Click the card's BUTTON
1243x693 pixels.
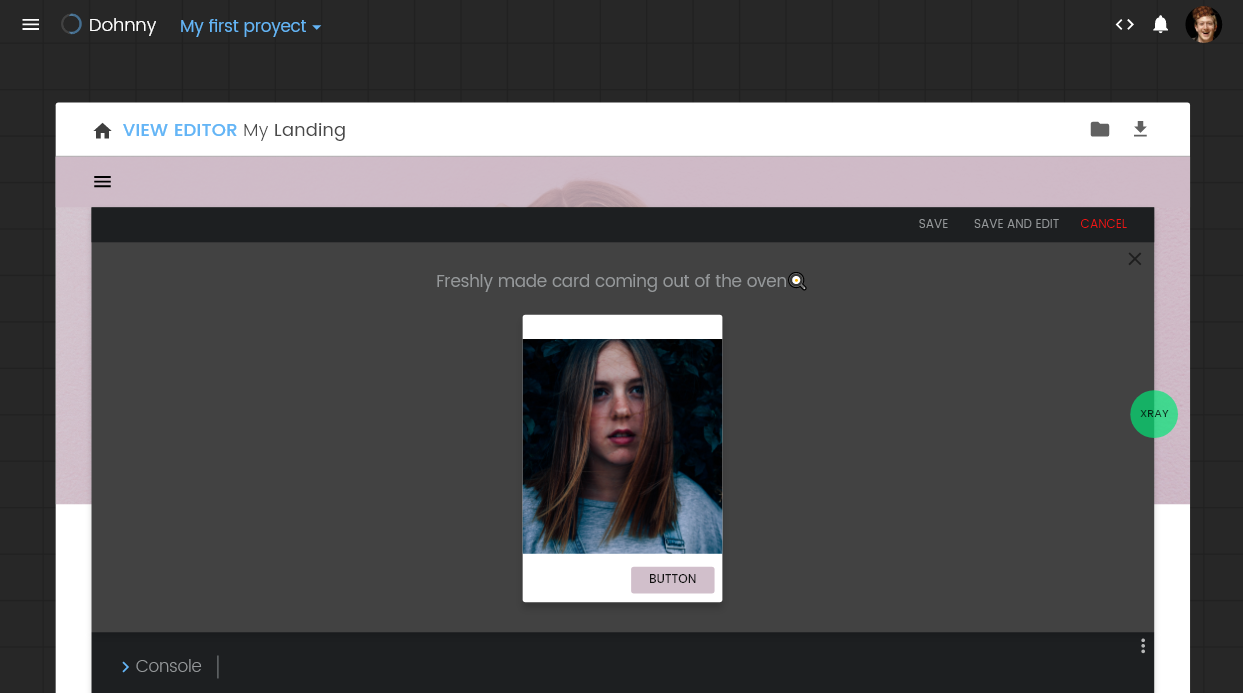pyautogui.click(x=672, y=579)
